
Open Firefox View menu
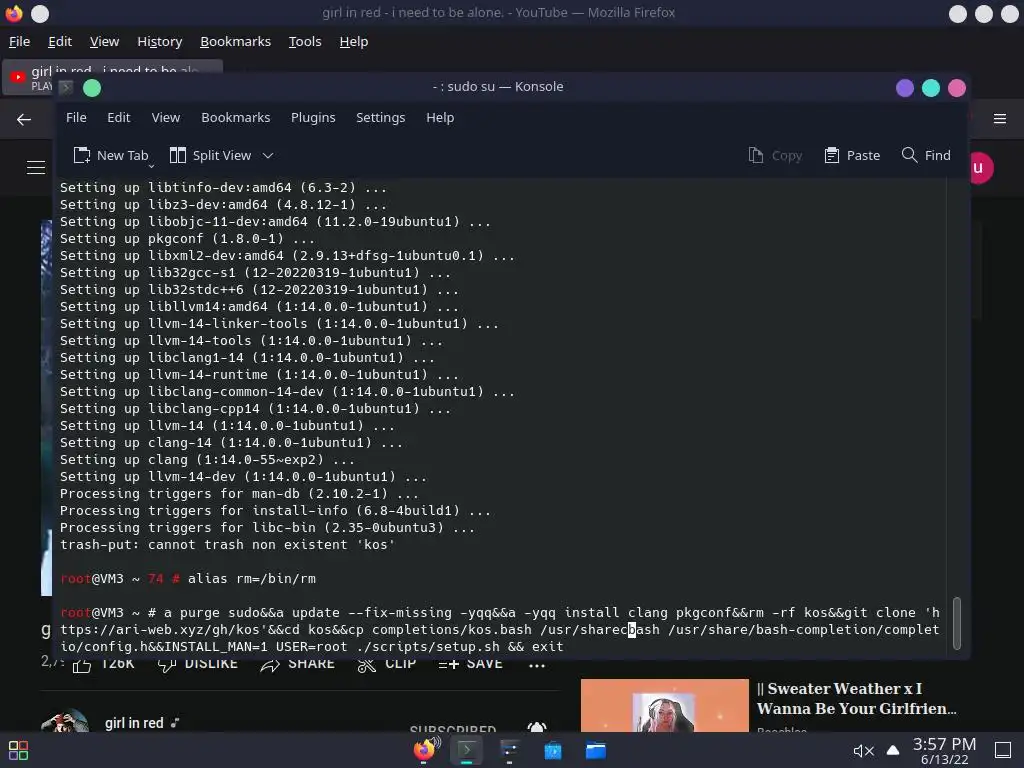[104, 41]
